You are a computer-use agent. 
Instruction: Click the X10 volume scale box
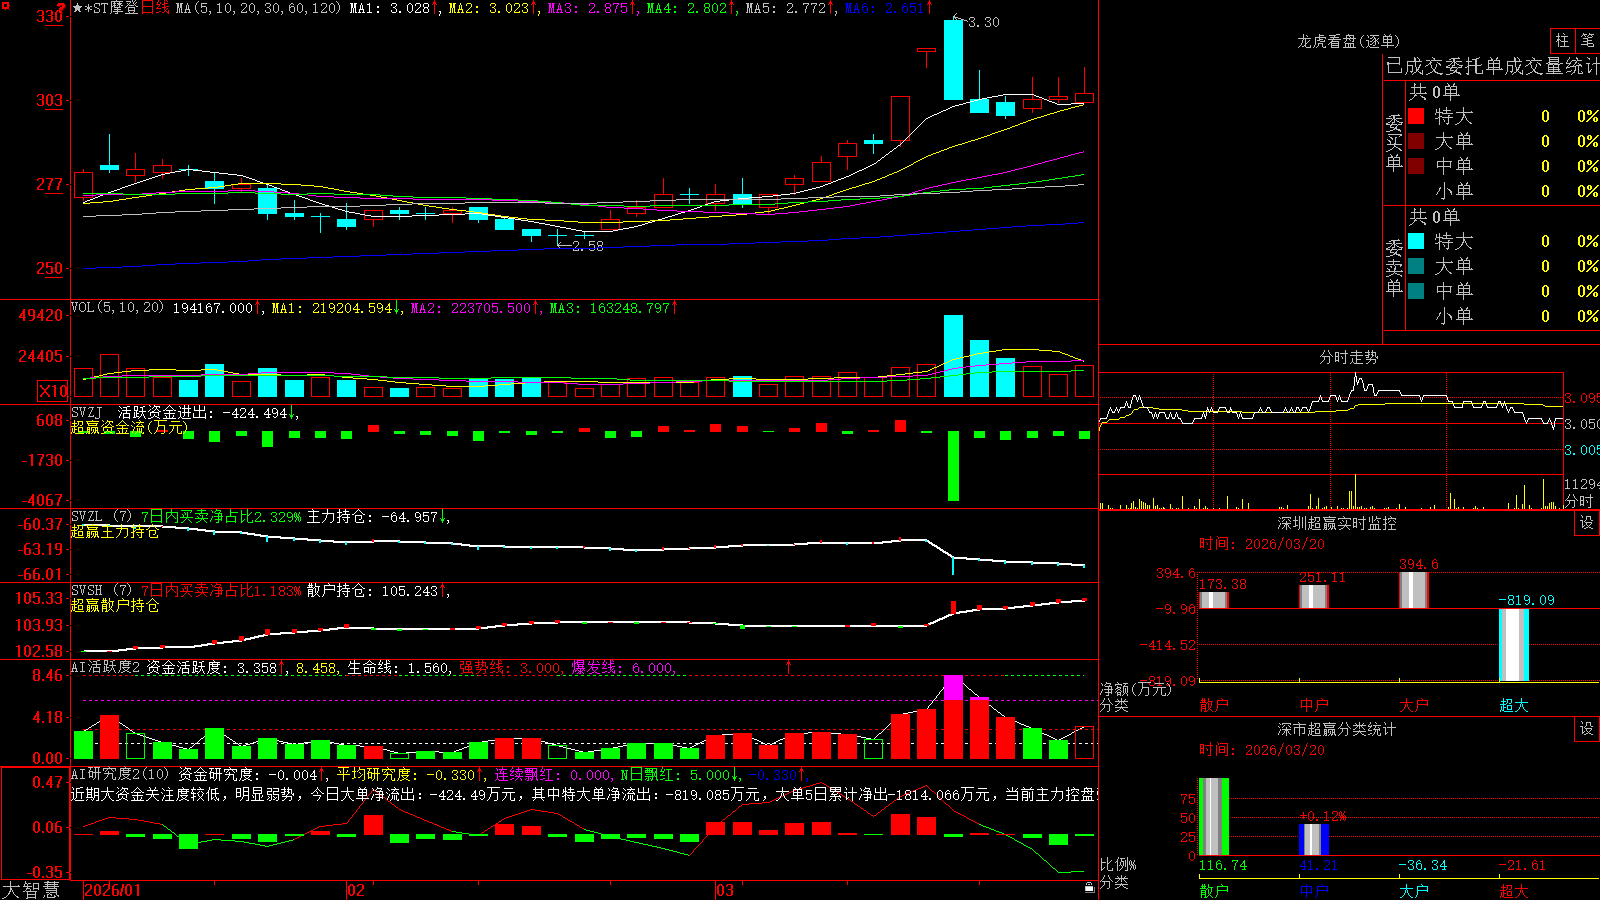click(53, 391)
